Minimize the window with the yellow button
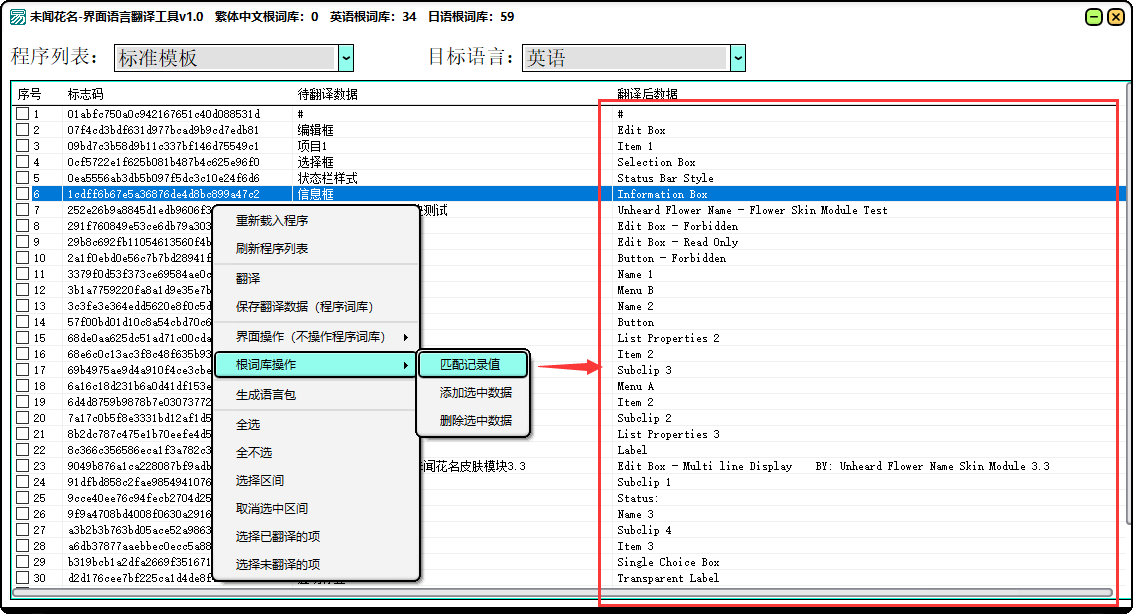This screenshot has height=614, width=1133. coord(1094,17)
